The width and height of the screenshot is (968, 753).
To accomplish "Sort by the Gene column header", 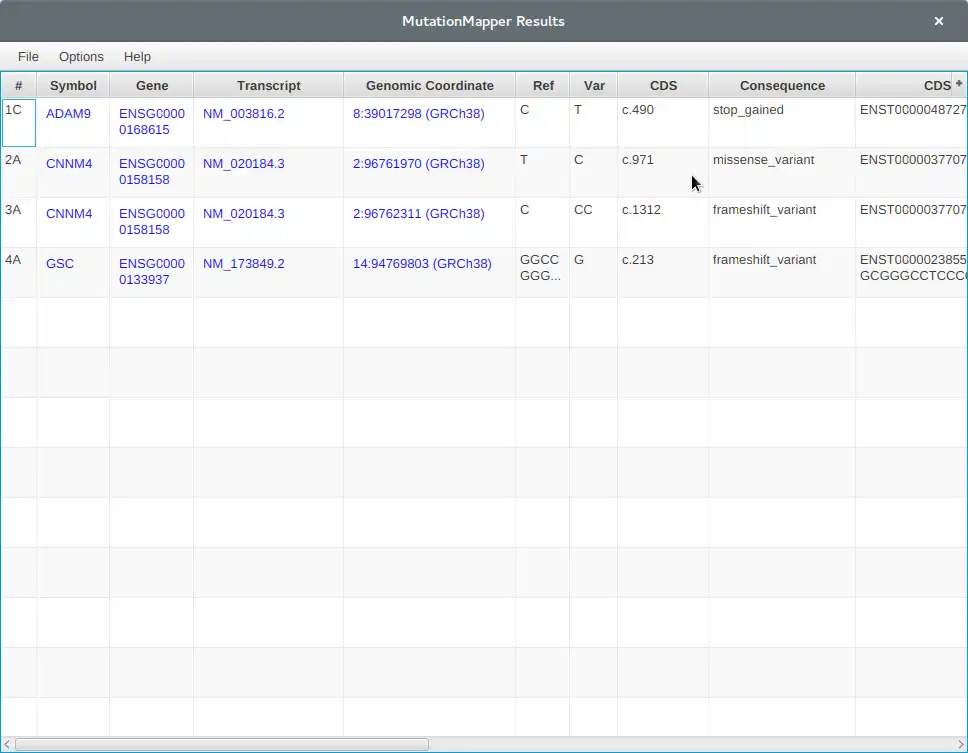I will point(152,86).
